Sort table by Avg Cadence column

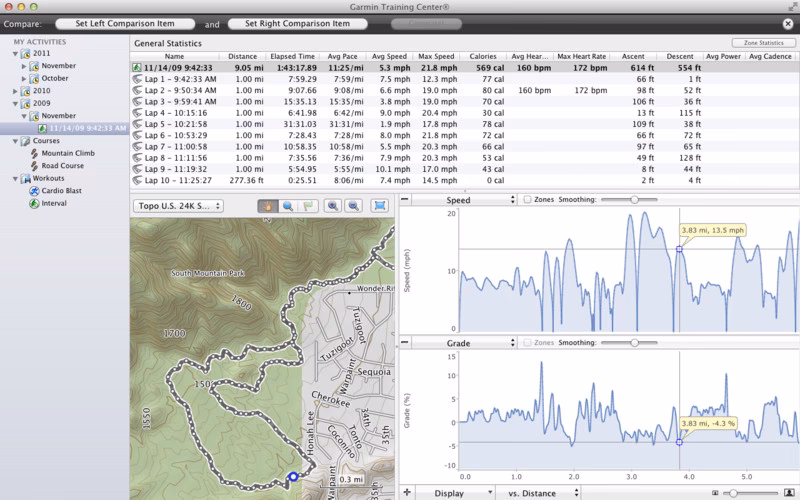[x=770, y=56]
